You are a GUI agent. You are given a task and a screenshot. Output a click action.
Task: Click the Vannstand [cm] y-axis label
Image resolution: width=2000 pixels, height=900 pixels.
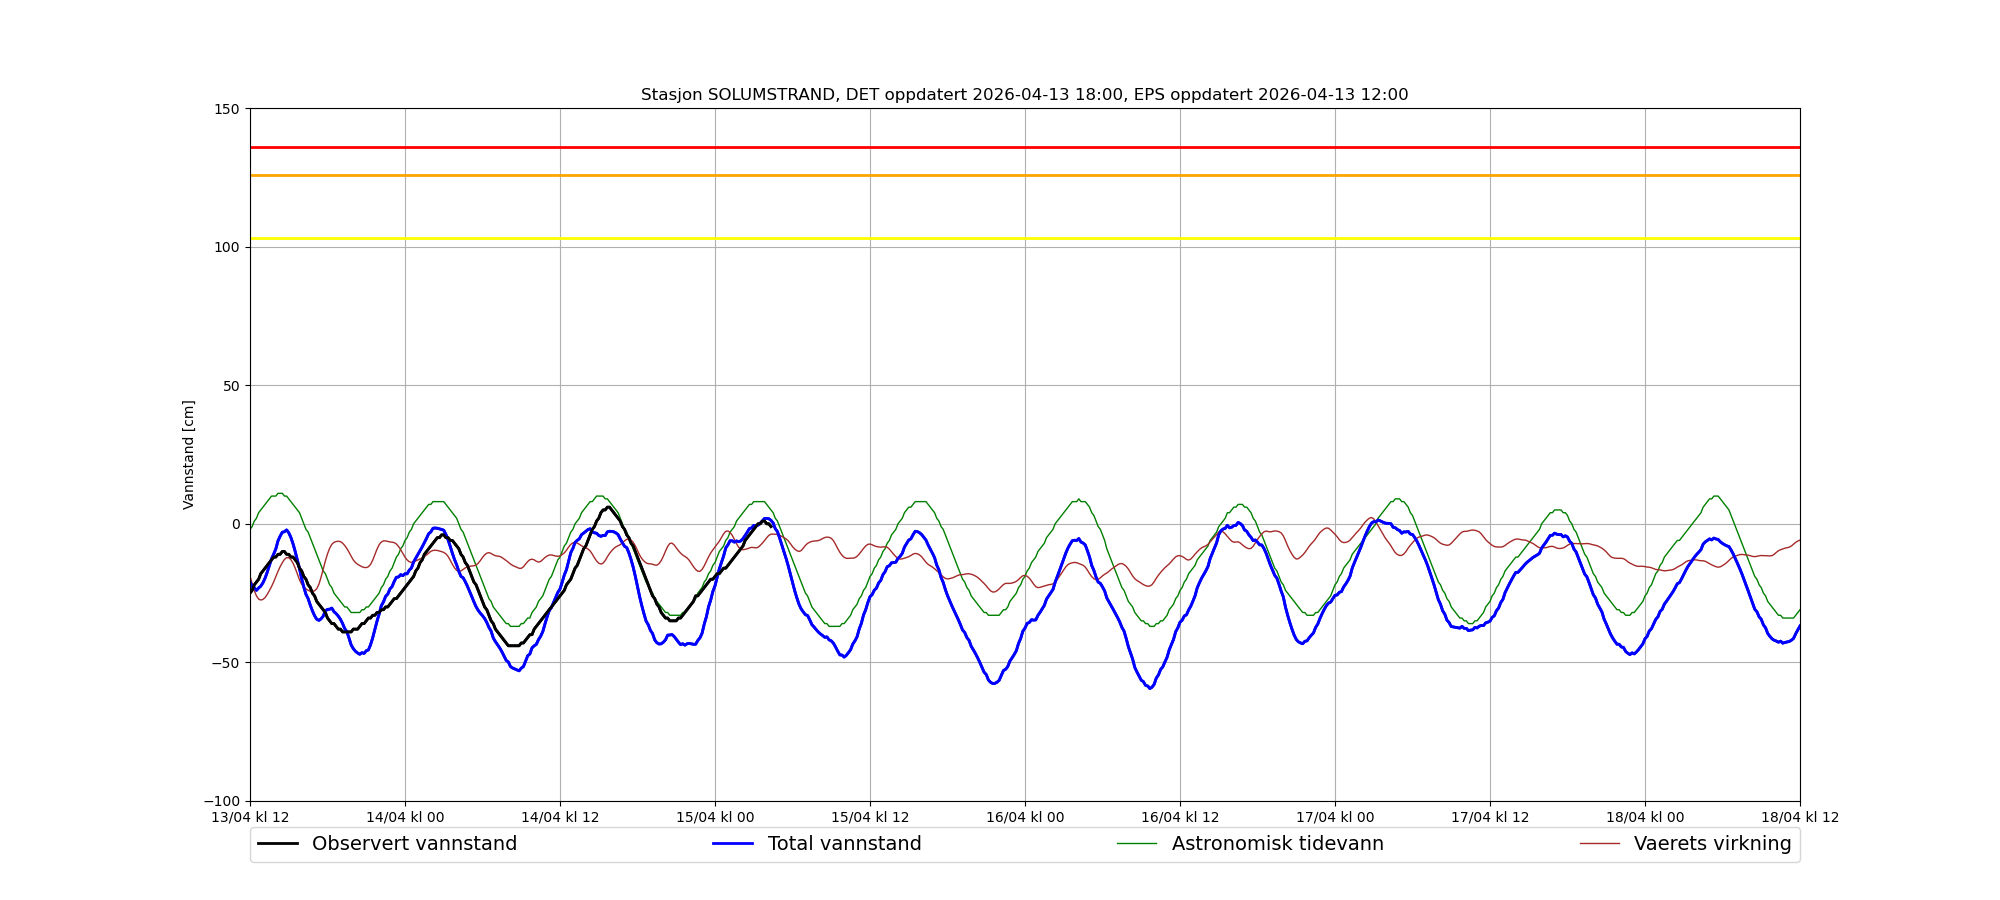coord(189,455)
